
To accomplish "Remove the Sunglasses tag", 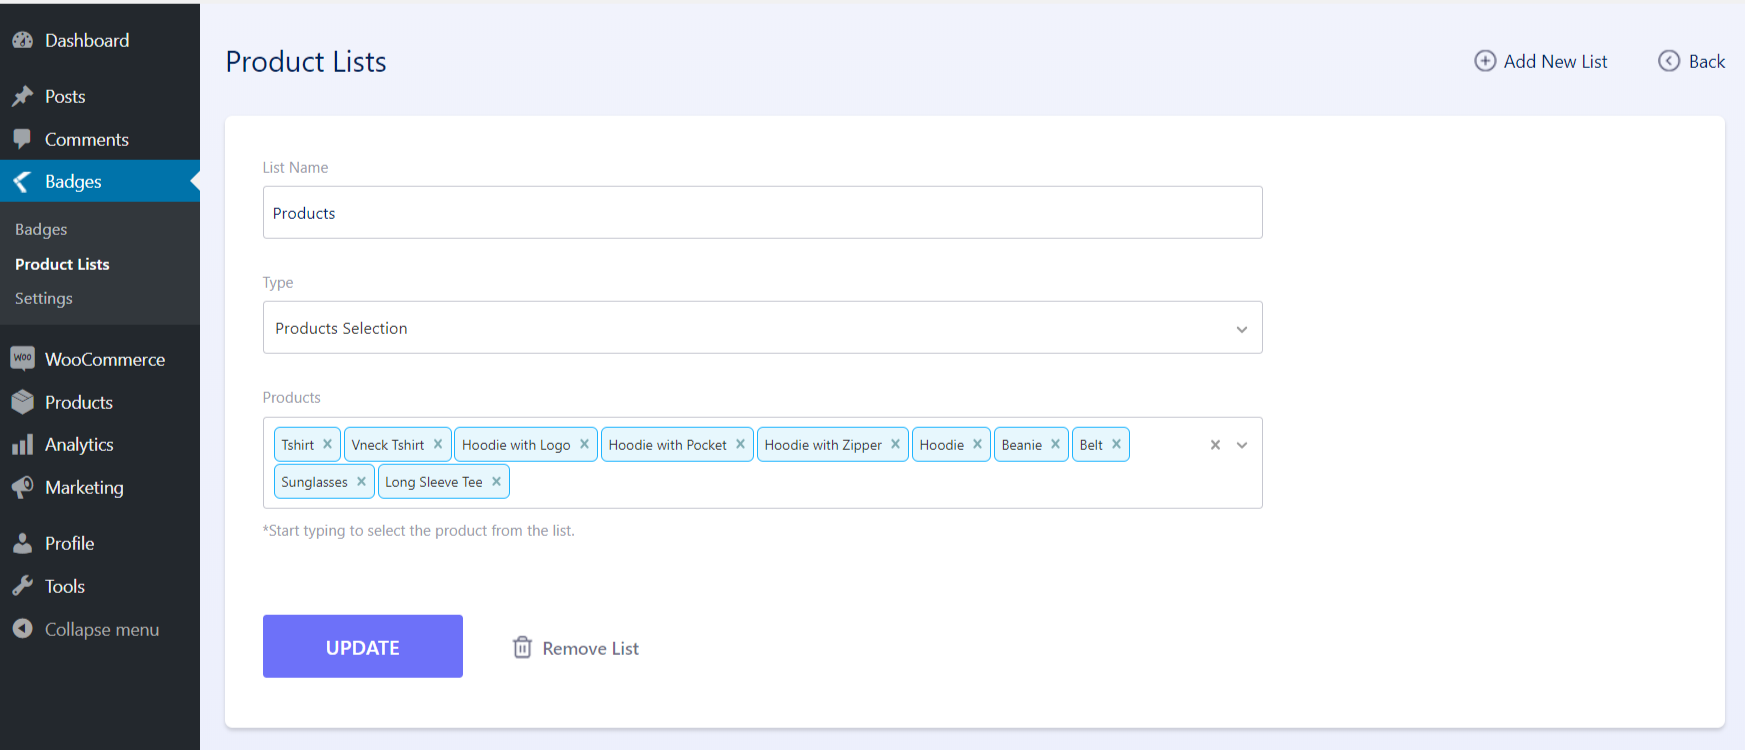I will coord(361,481).
